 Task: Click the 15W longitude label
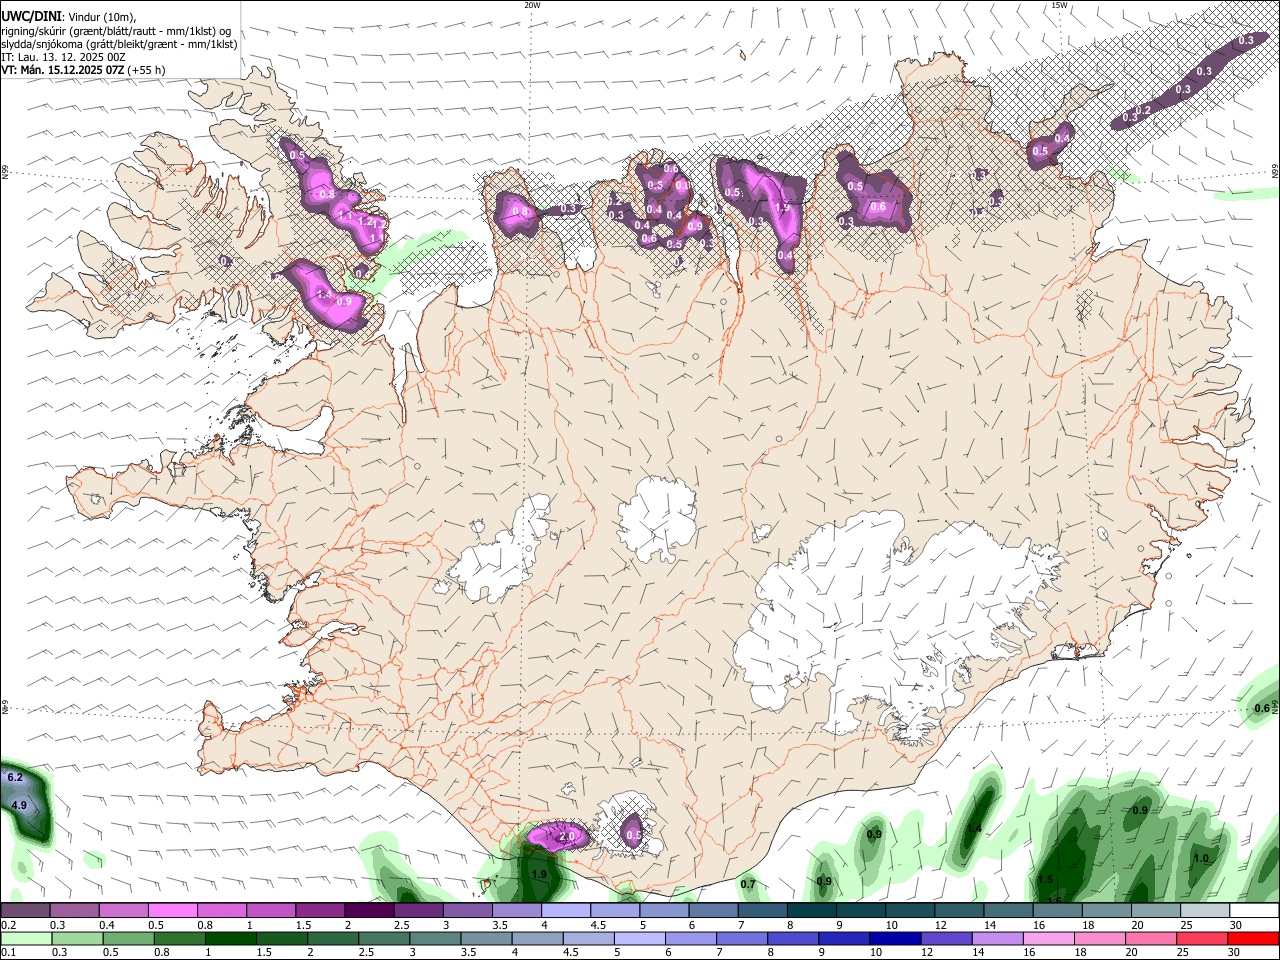click(1059, 5)
